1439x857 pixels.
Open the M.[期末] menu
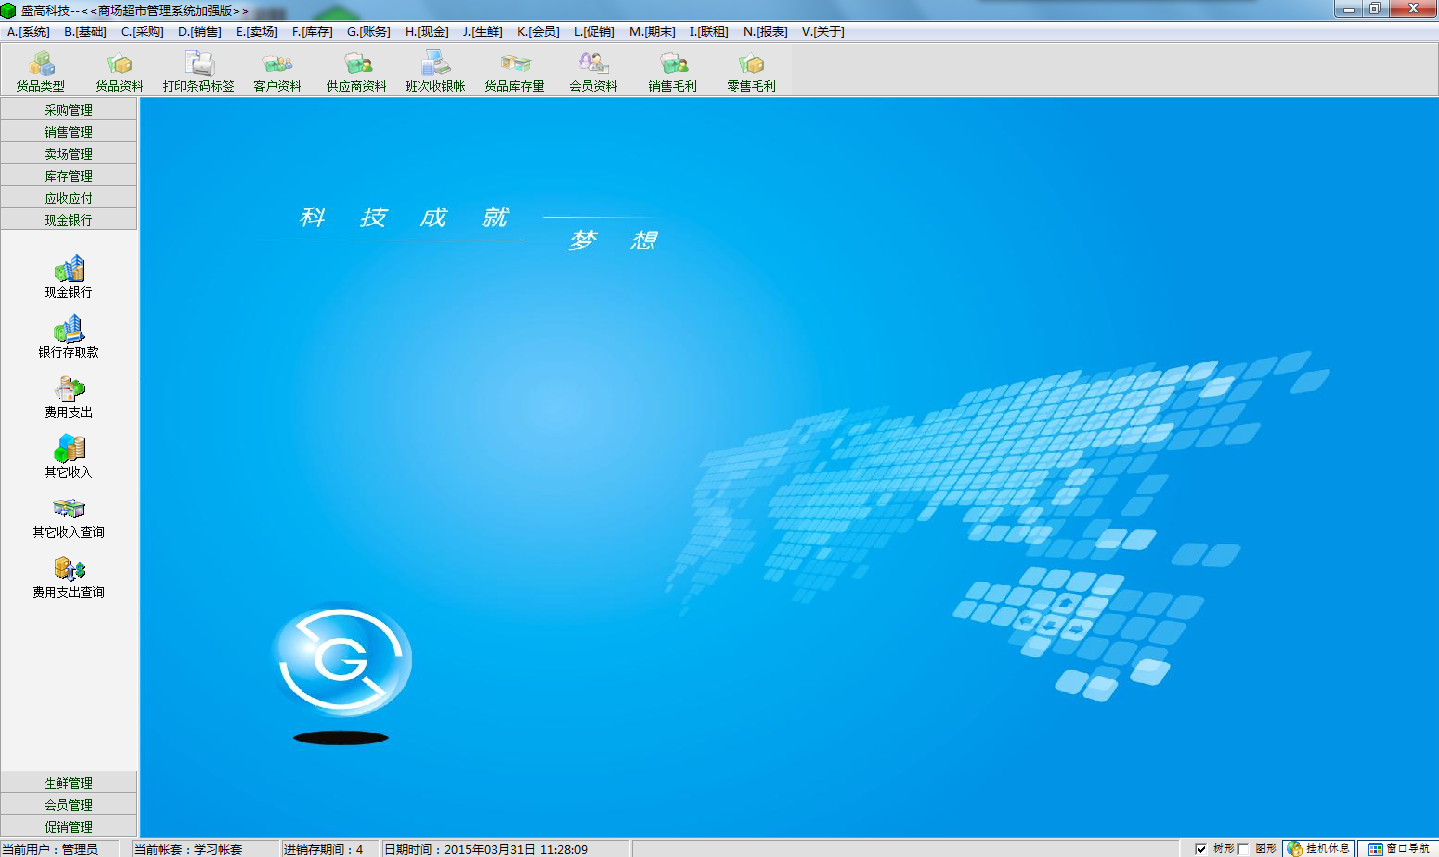click(x=652, y=32)
